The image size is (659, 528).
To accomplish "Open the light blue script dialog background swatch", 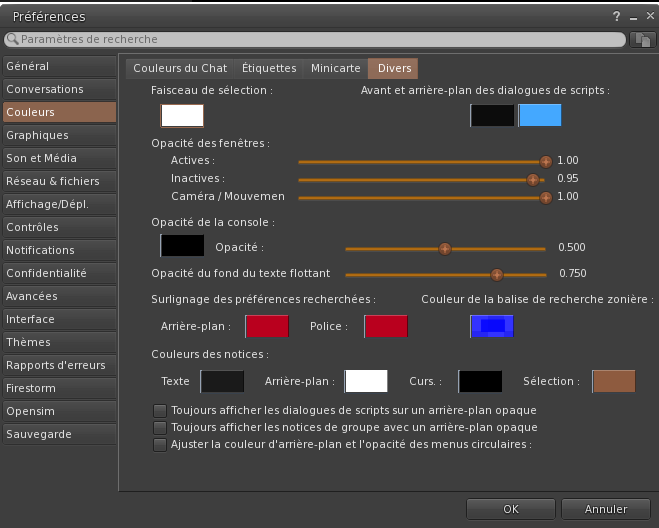I will coord(540,115).
